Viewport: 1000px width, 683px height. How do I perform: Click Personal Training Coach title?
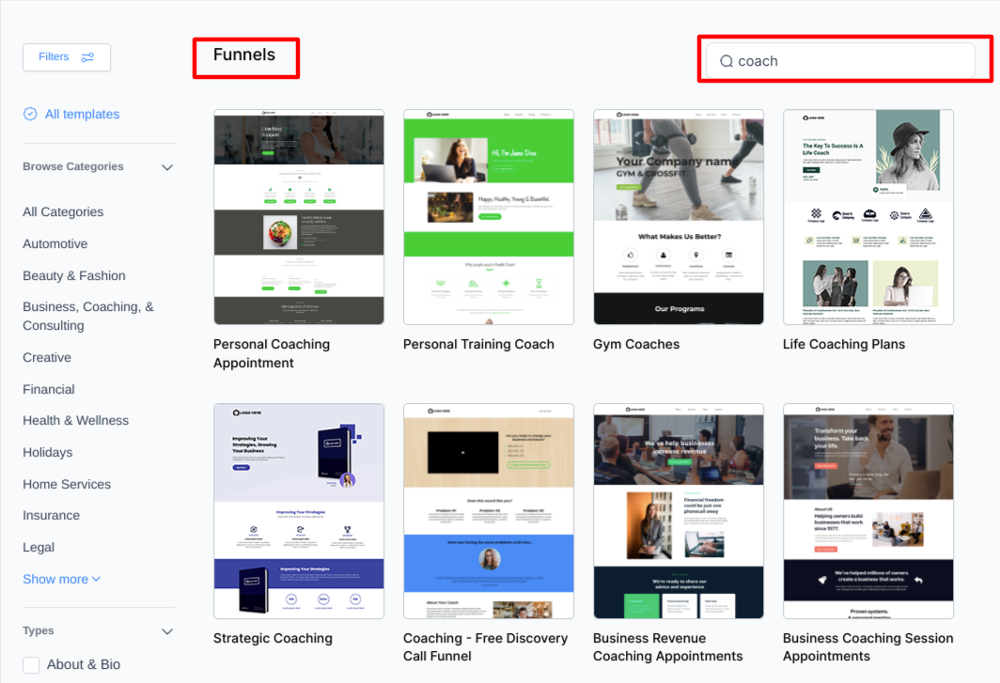(x=479, y=344)
